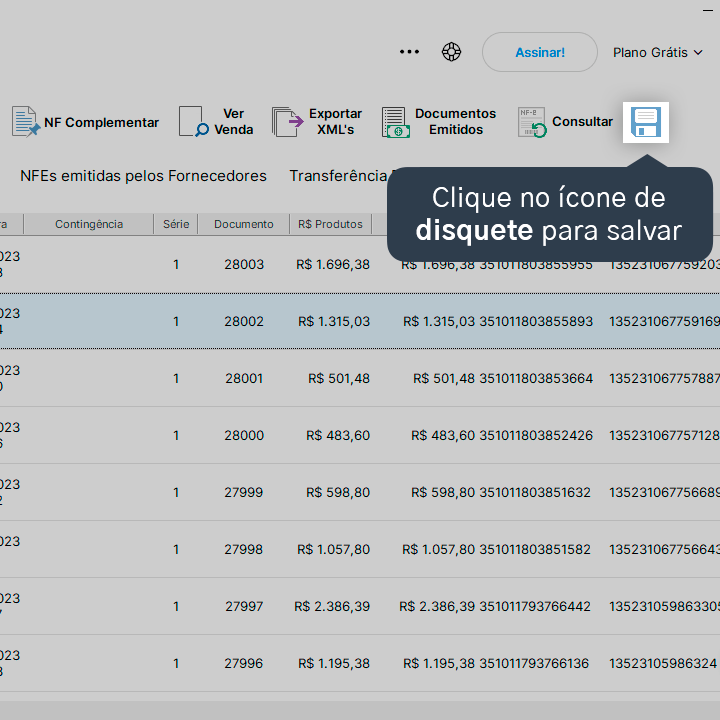720x720 pixels.
Task: Click product value R$ 2.386,39 in R$ Produtos column
Action: click(332, 606)
